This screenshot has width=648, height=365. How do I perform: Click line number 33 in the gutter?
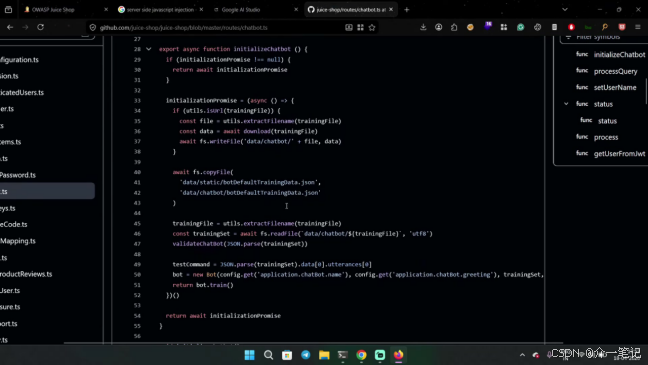pos(137,100)
